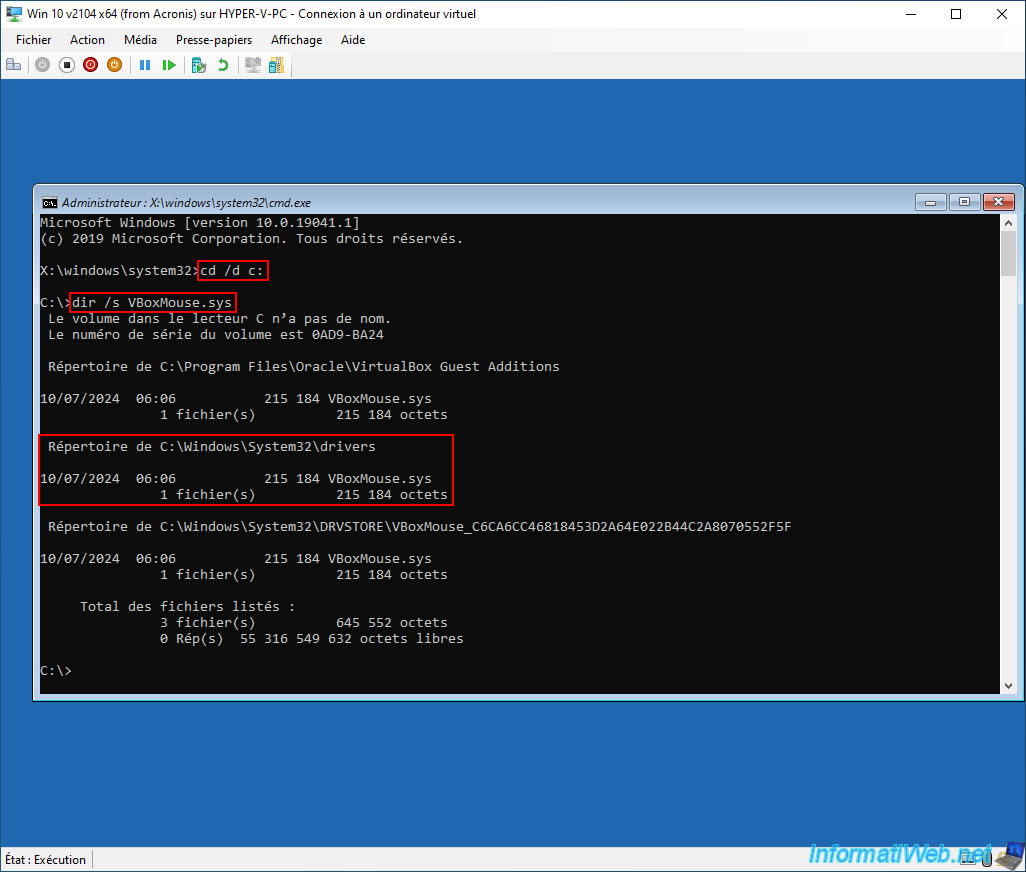This screenshot has width=1026, height=872.
Task: Click the 'Microsoft Windows [version 10.0.19041.1]' line
Action: [x=200, y=223]
